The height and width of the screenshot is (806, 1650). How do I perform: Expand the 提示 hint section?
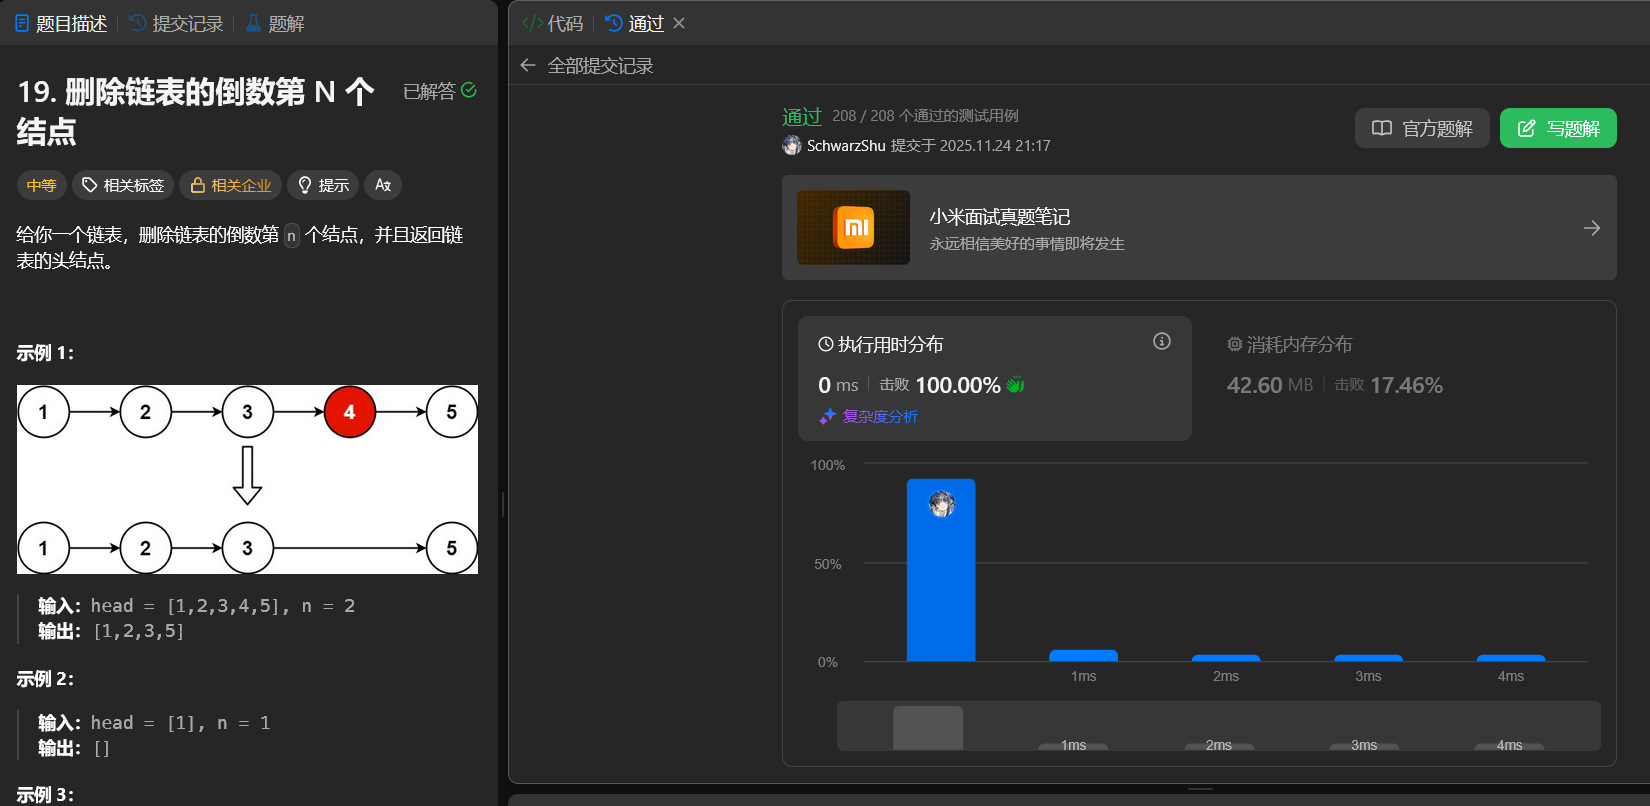pos(323,185)
